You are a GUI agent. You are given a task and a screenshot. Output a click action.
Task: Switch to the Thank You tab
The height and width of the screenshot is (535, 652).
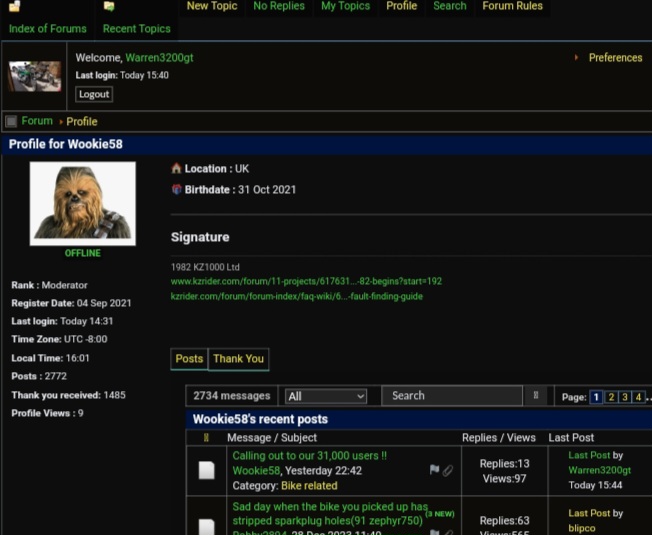click(238, 359)
